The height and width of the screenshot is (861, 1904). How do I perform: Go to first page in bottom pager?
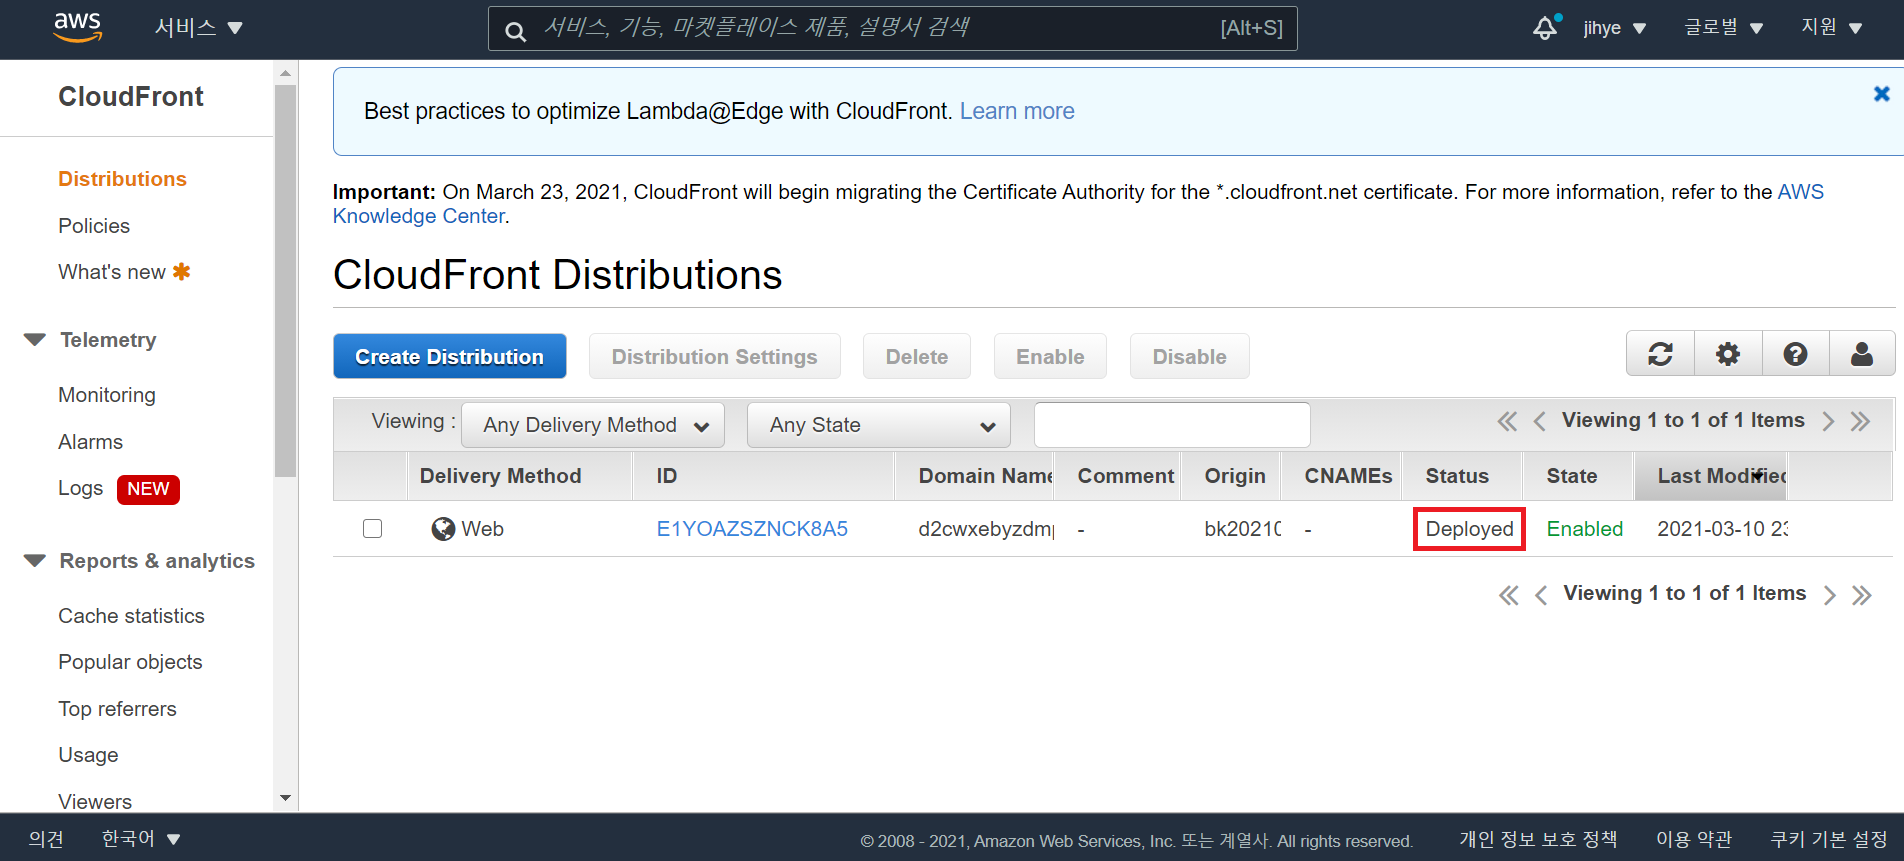tap(1509, 595)
